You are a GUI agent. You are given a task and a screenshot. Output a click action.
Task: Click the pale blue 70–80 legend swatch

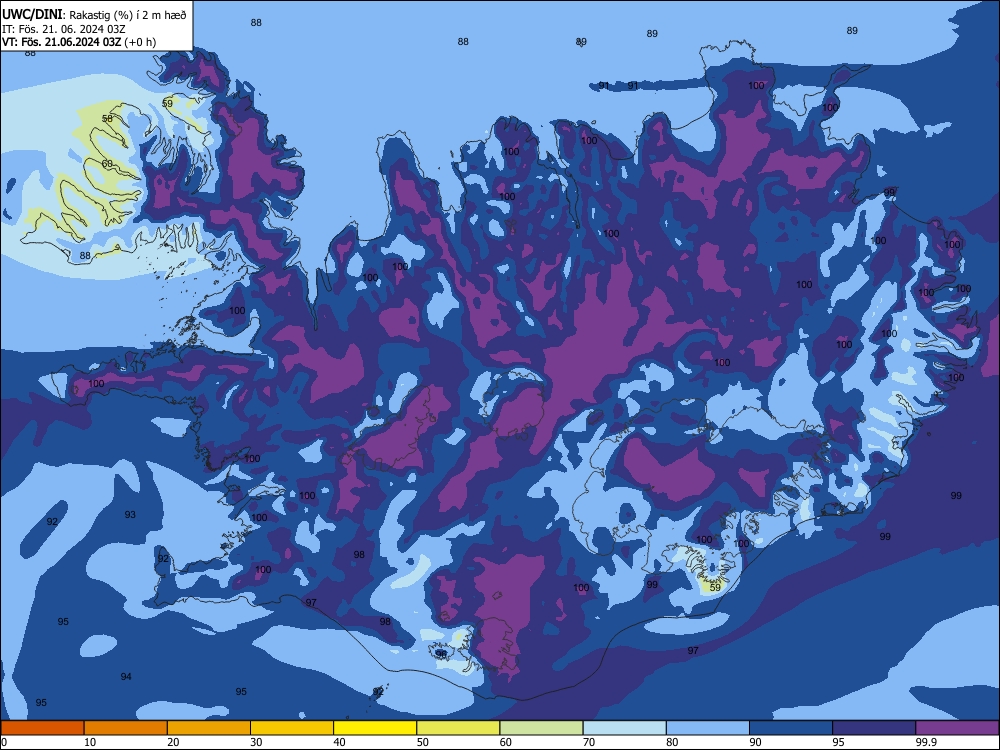pyautogui.click(x=624, y=728)
